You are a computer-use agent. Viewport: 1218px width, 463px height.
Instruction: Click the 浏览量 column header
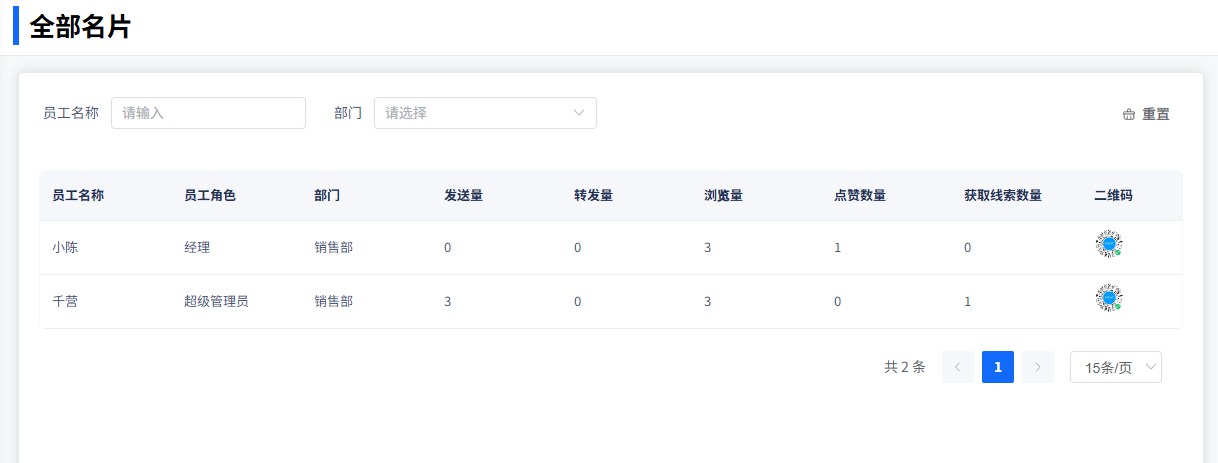[723, 195]
